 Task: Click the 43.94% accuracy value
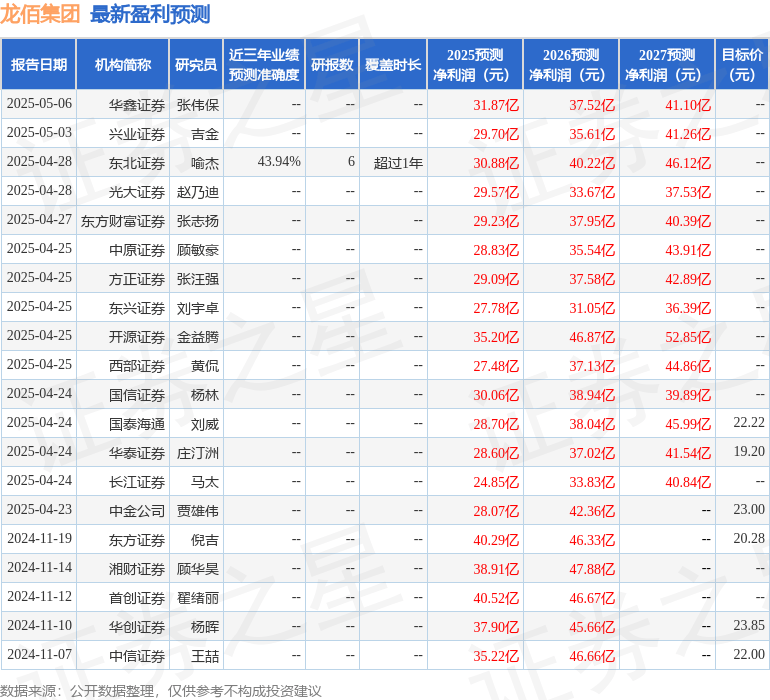tap(279, 162)
